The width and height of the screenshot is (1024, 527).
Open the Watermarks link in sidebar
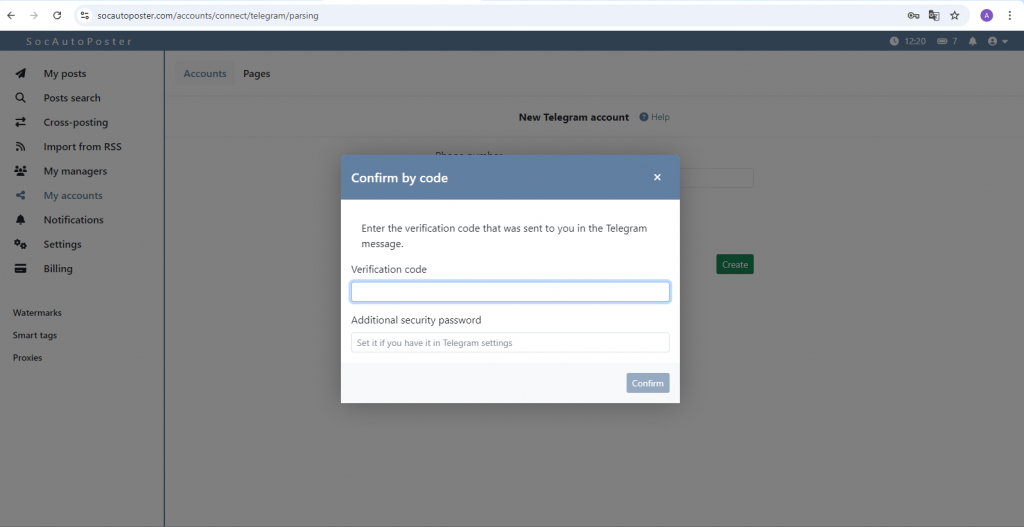(37, 313)
